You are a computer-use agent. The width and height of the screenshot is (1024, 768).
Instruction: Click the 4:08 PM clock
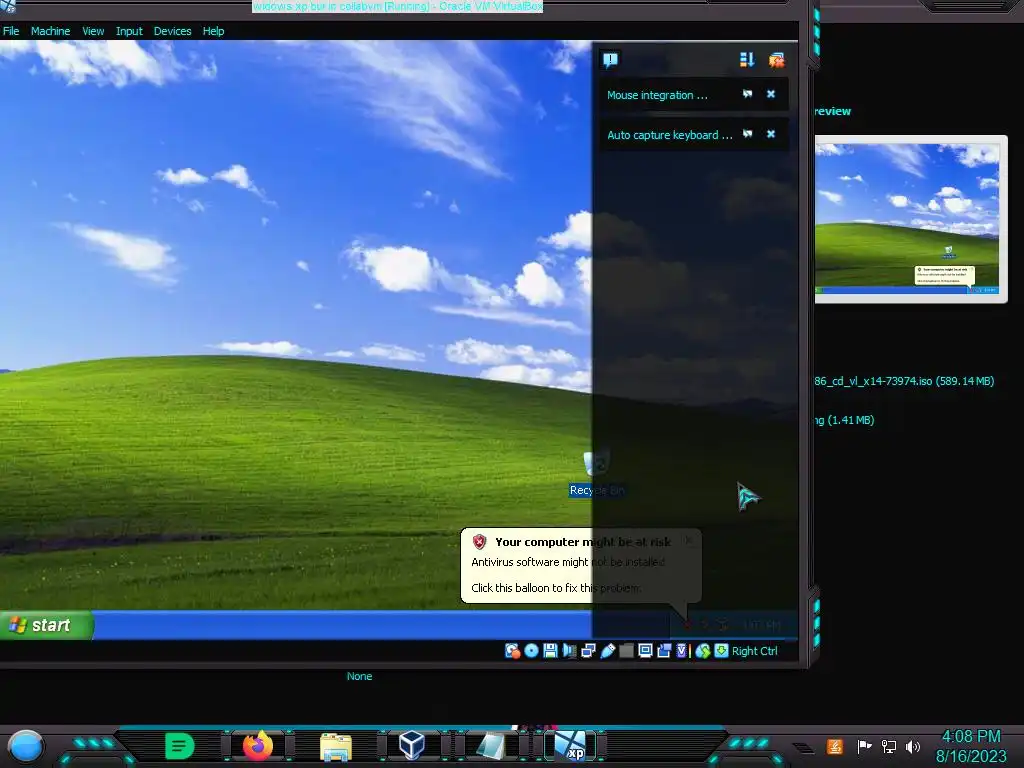pos(971,737)
